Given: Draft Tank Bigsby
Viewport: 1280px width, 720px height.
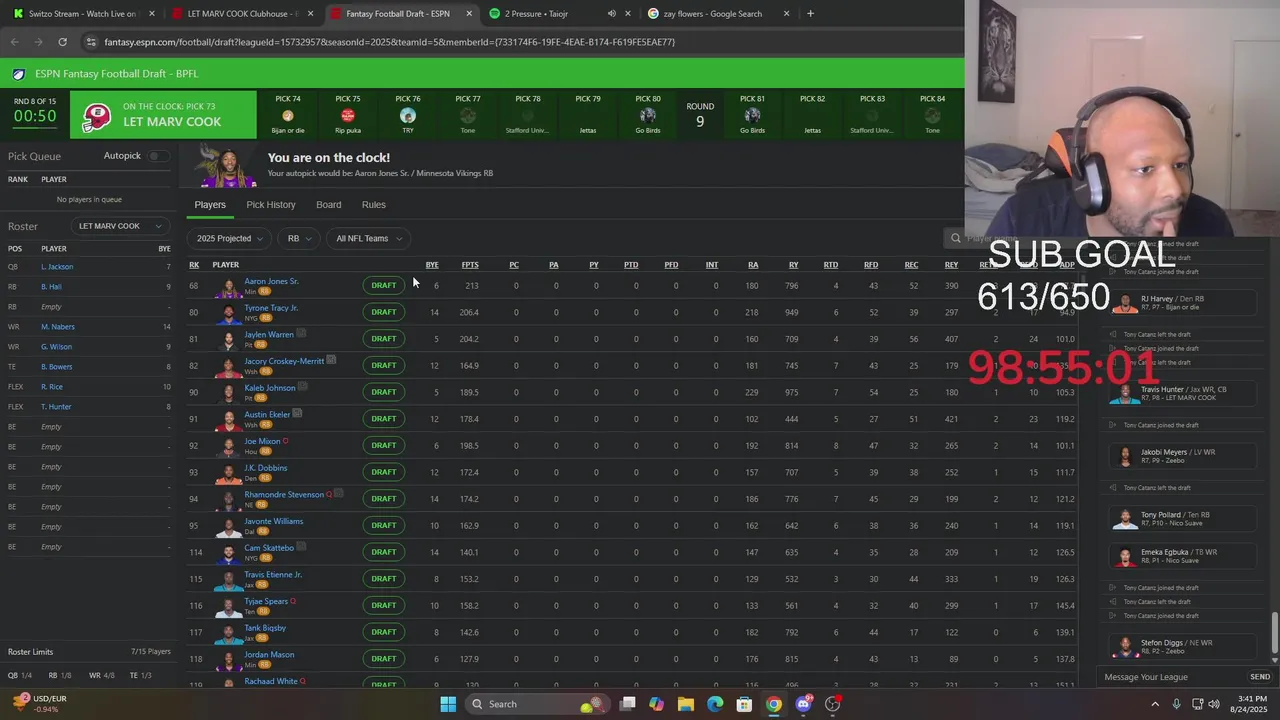Looking at the screenshot, I should click(x=384, y=632).
